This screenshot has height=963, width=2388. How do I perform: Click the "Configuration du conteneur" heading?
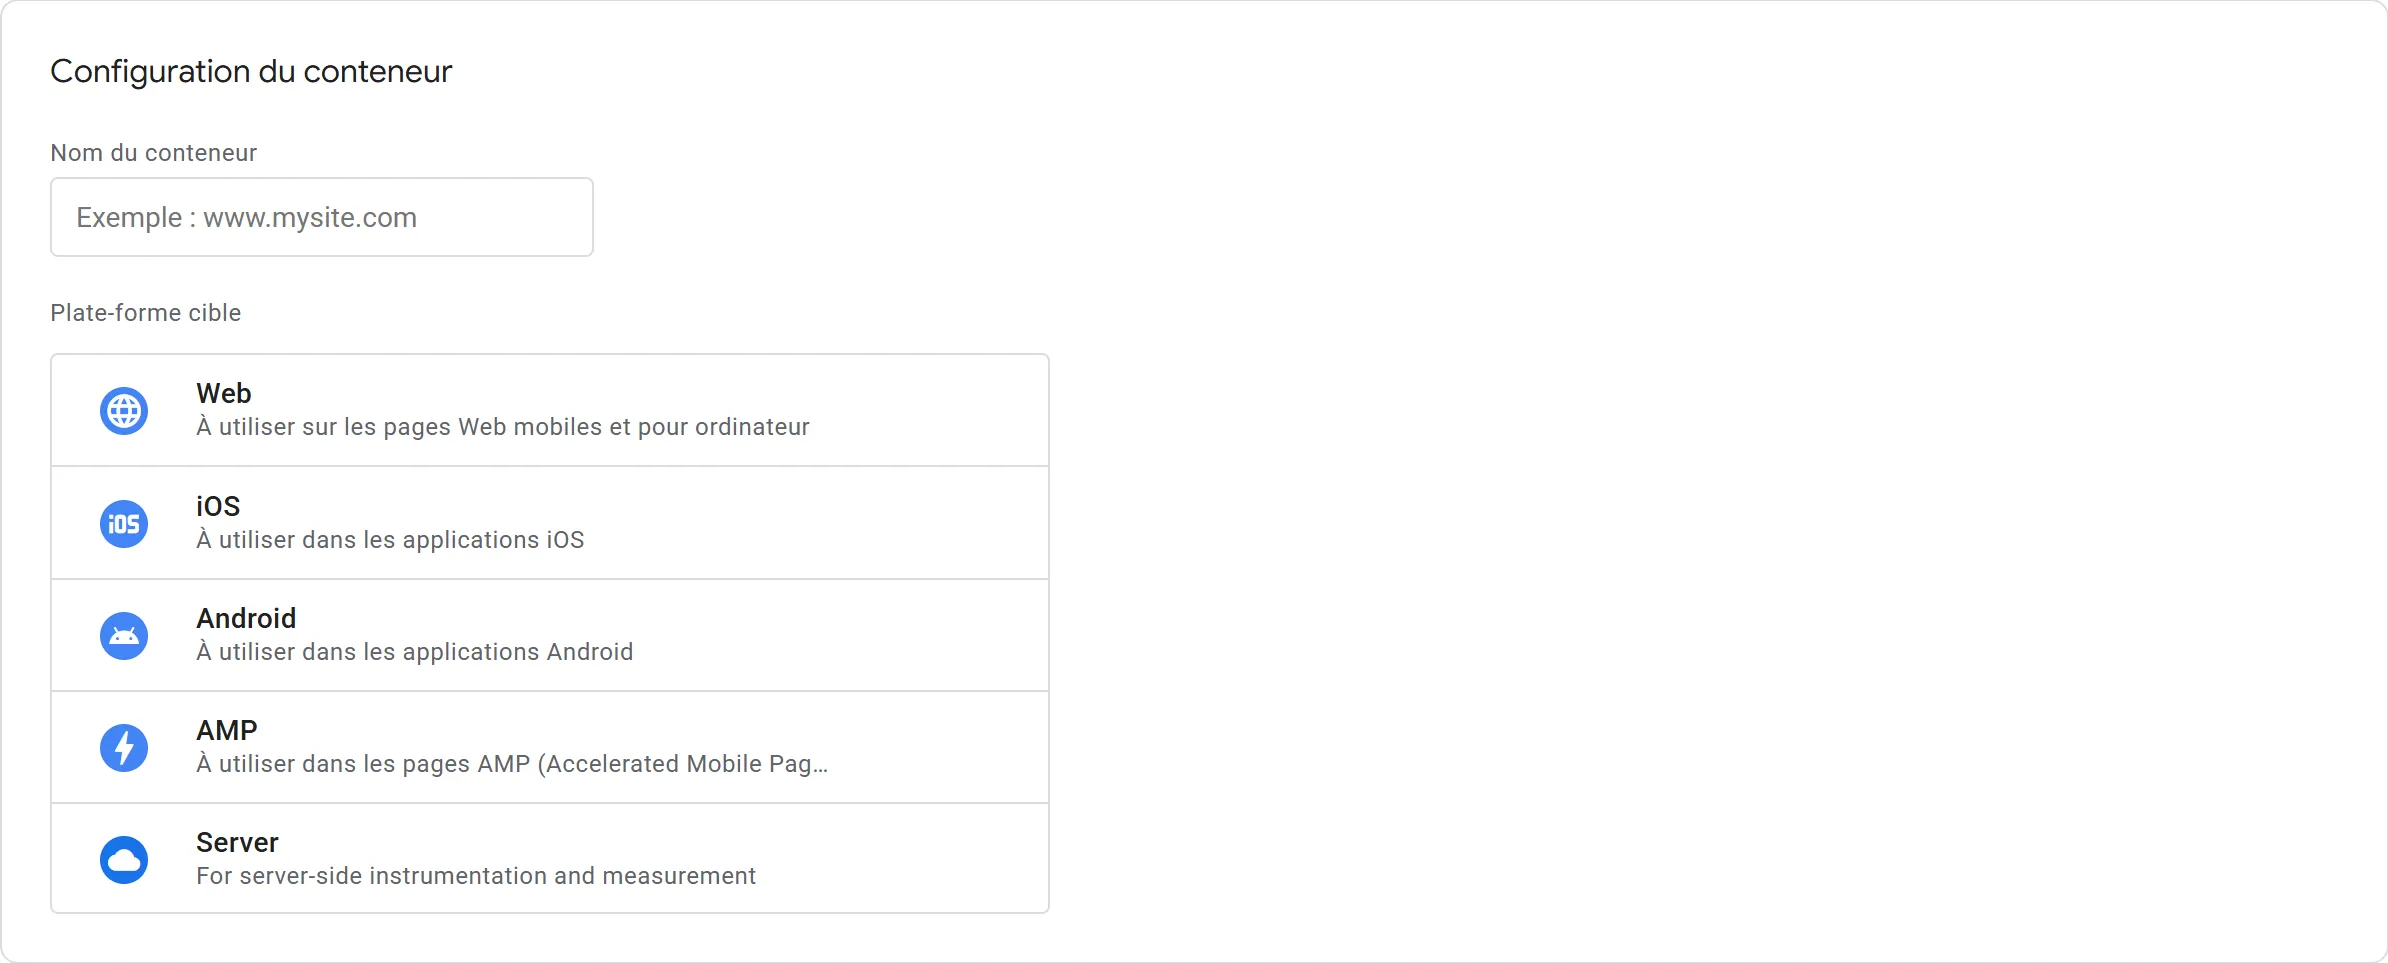coord(251,72)
